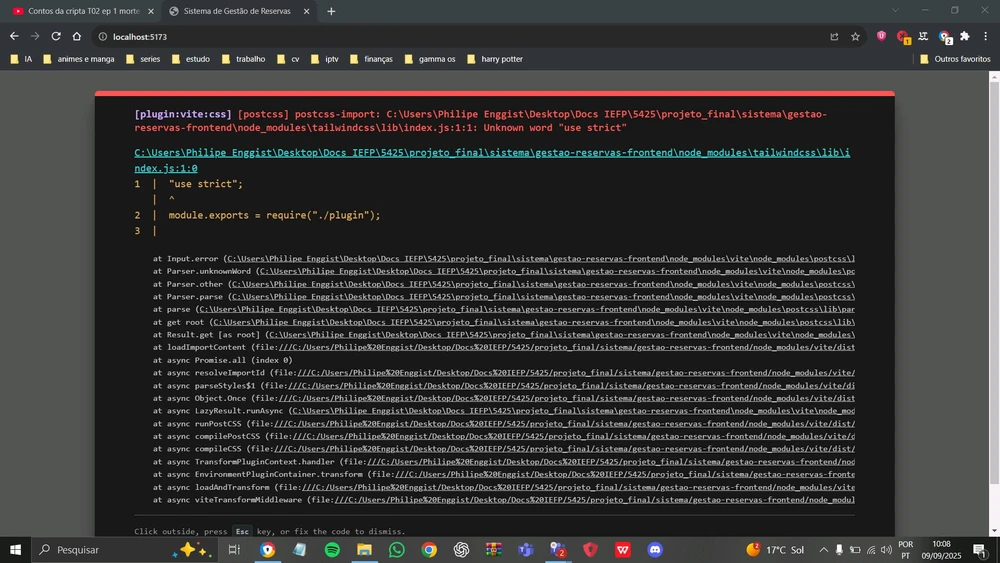Open Microsoft Teams in the taskbar

pyautogui.click(x=526, y=550)
